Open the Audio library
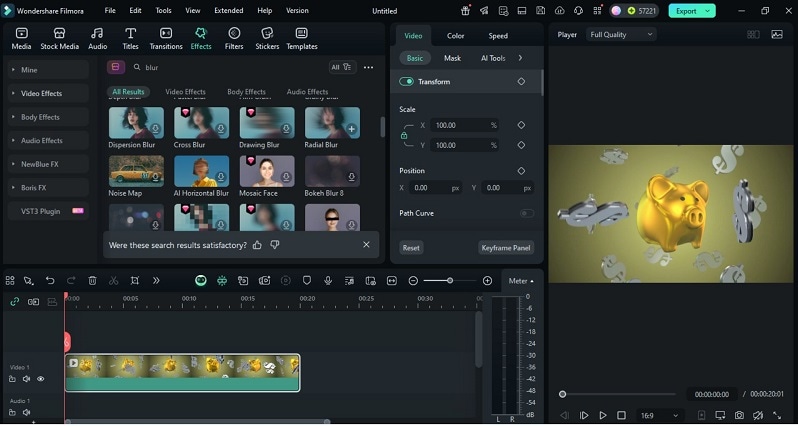The image size is (798, 426). [97, 39]
